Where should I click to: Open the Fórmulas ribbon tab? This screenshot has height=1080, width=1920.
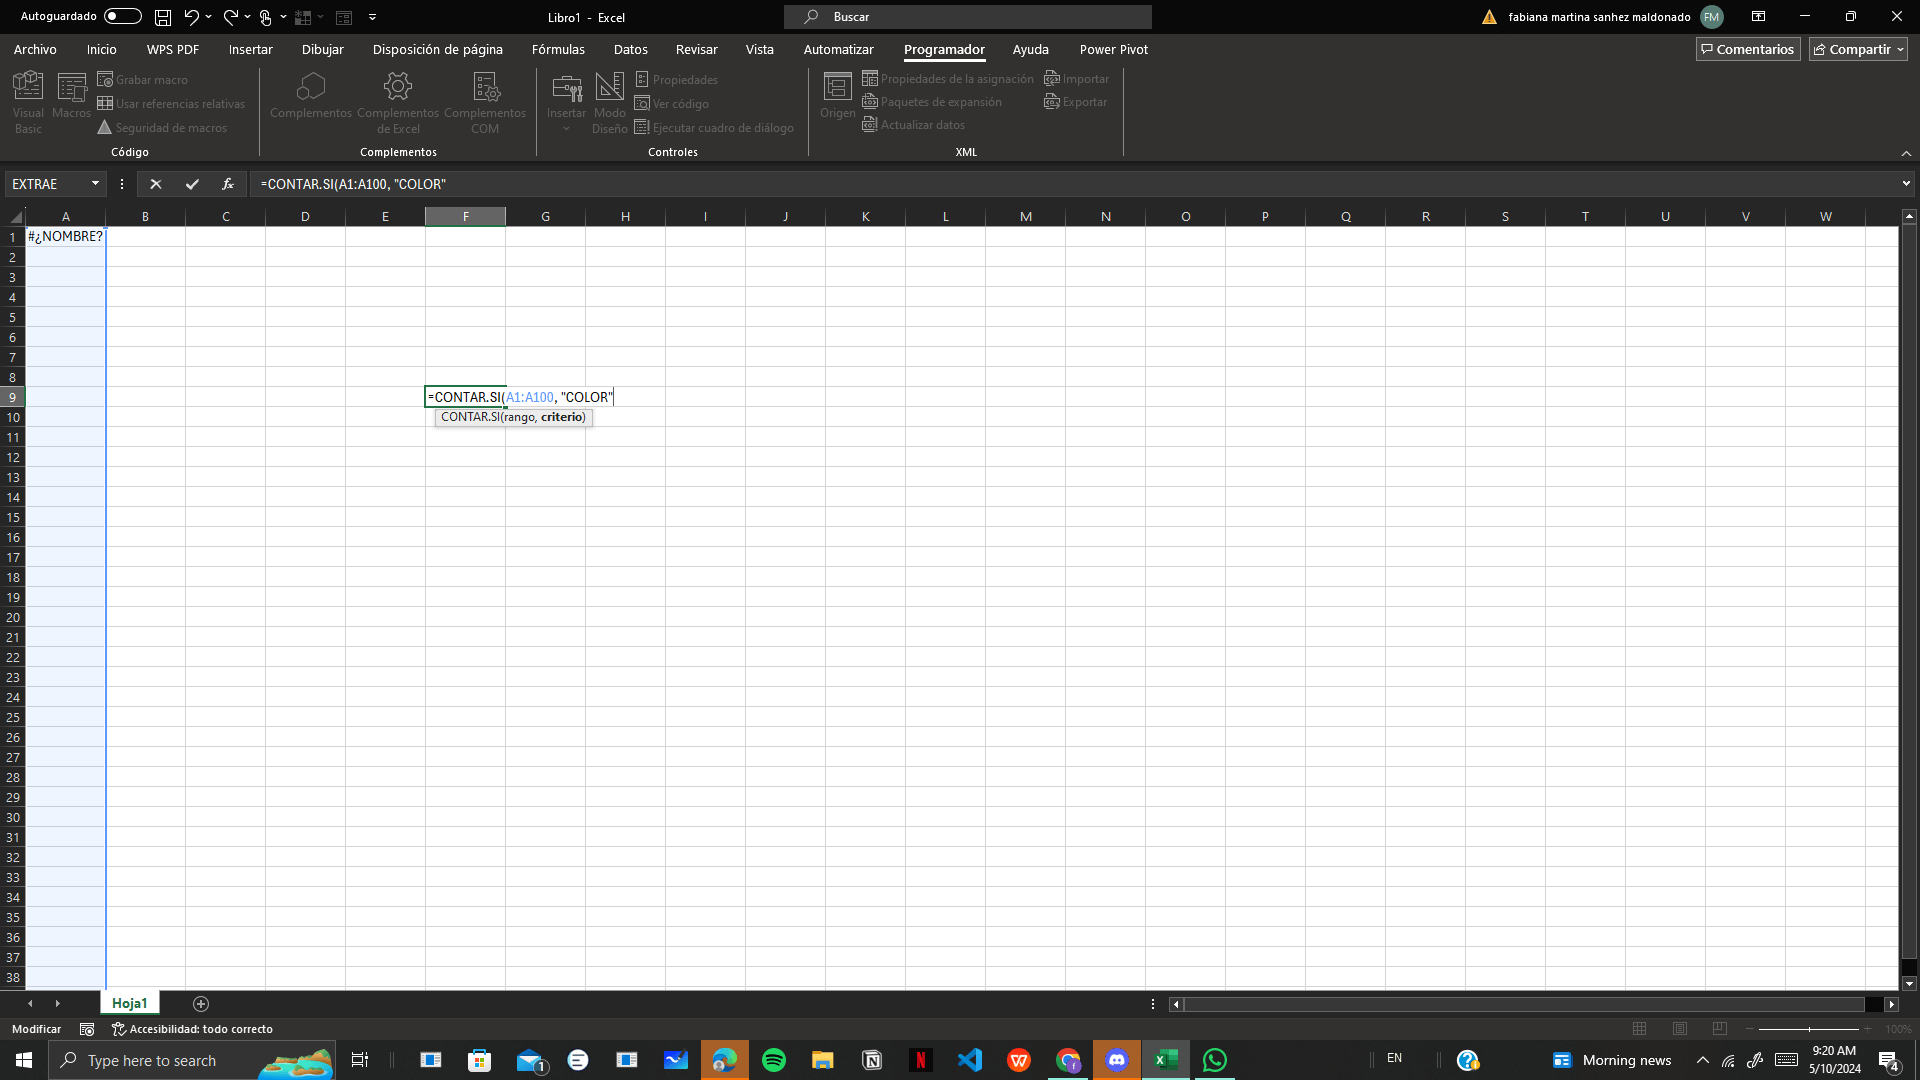pyautogui.click(x=558, y=49)
